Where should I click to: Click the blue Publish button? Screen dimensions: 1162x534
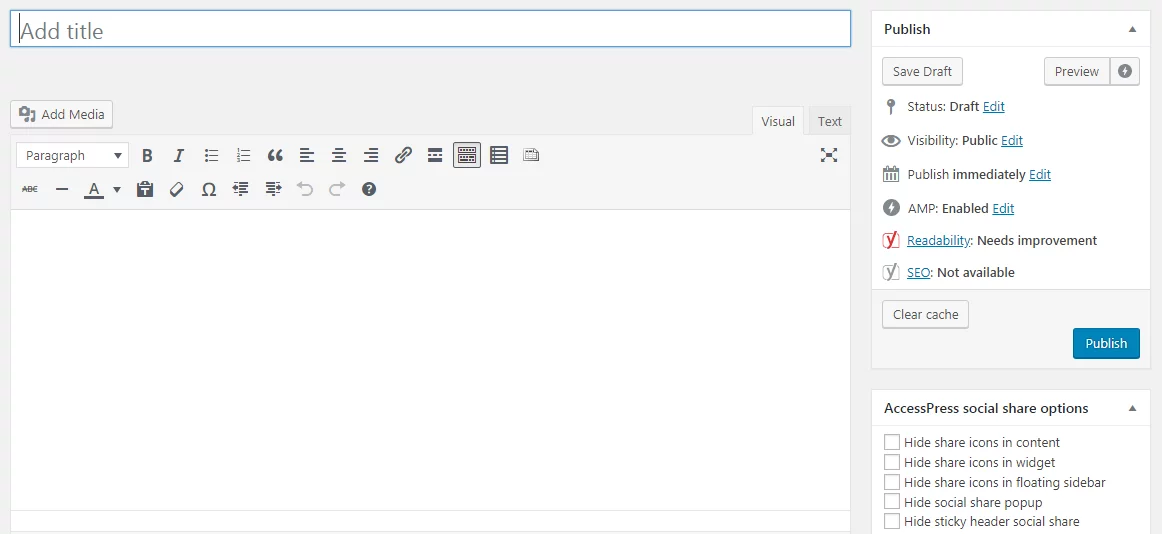point(1106,343)
